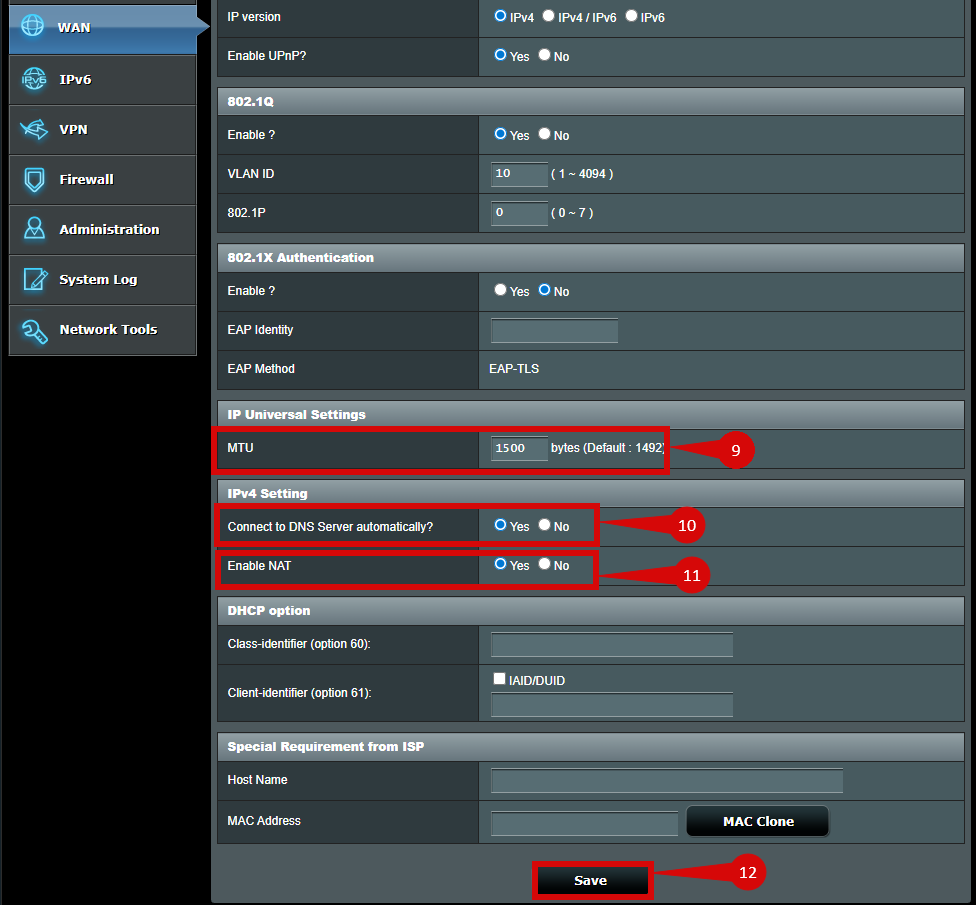Click the WAN globe icon in sidebar
Screen dimensions: 976x905
pos(33,27)
